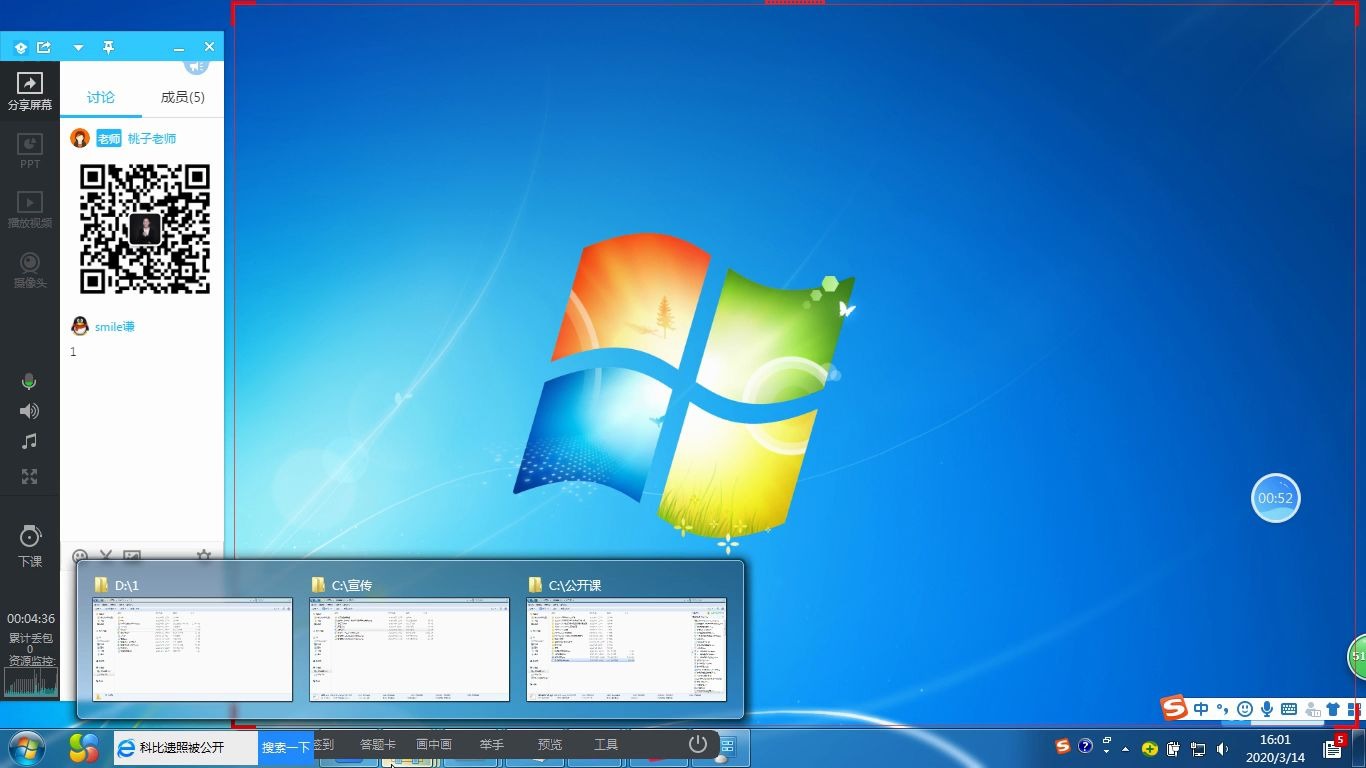
Task: Click the 搜索一下 search button
Action: [286, 747]
